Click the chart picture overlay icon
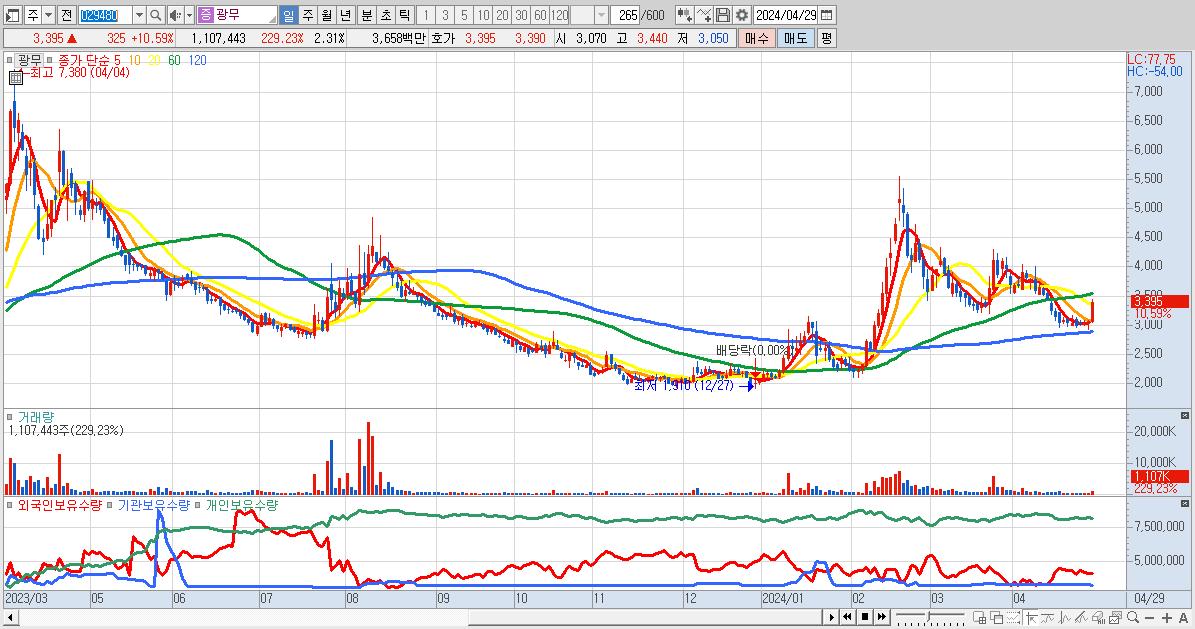Image resolution: width=1195 pixels, height=629 pixels. pyautogui.click(x=1116, y=618)
